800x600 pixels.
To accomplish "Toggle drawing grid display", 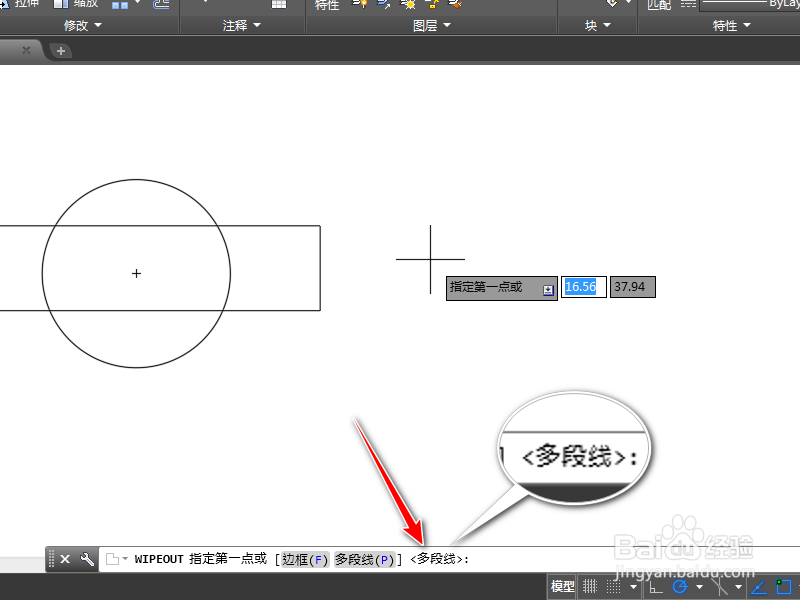I will pos(590,587).
